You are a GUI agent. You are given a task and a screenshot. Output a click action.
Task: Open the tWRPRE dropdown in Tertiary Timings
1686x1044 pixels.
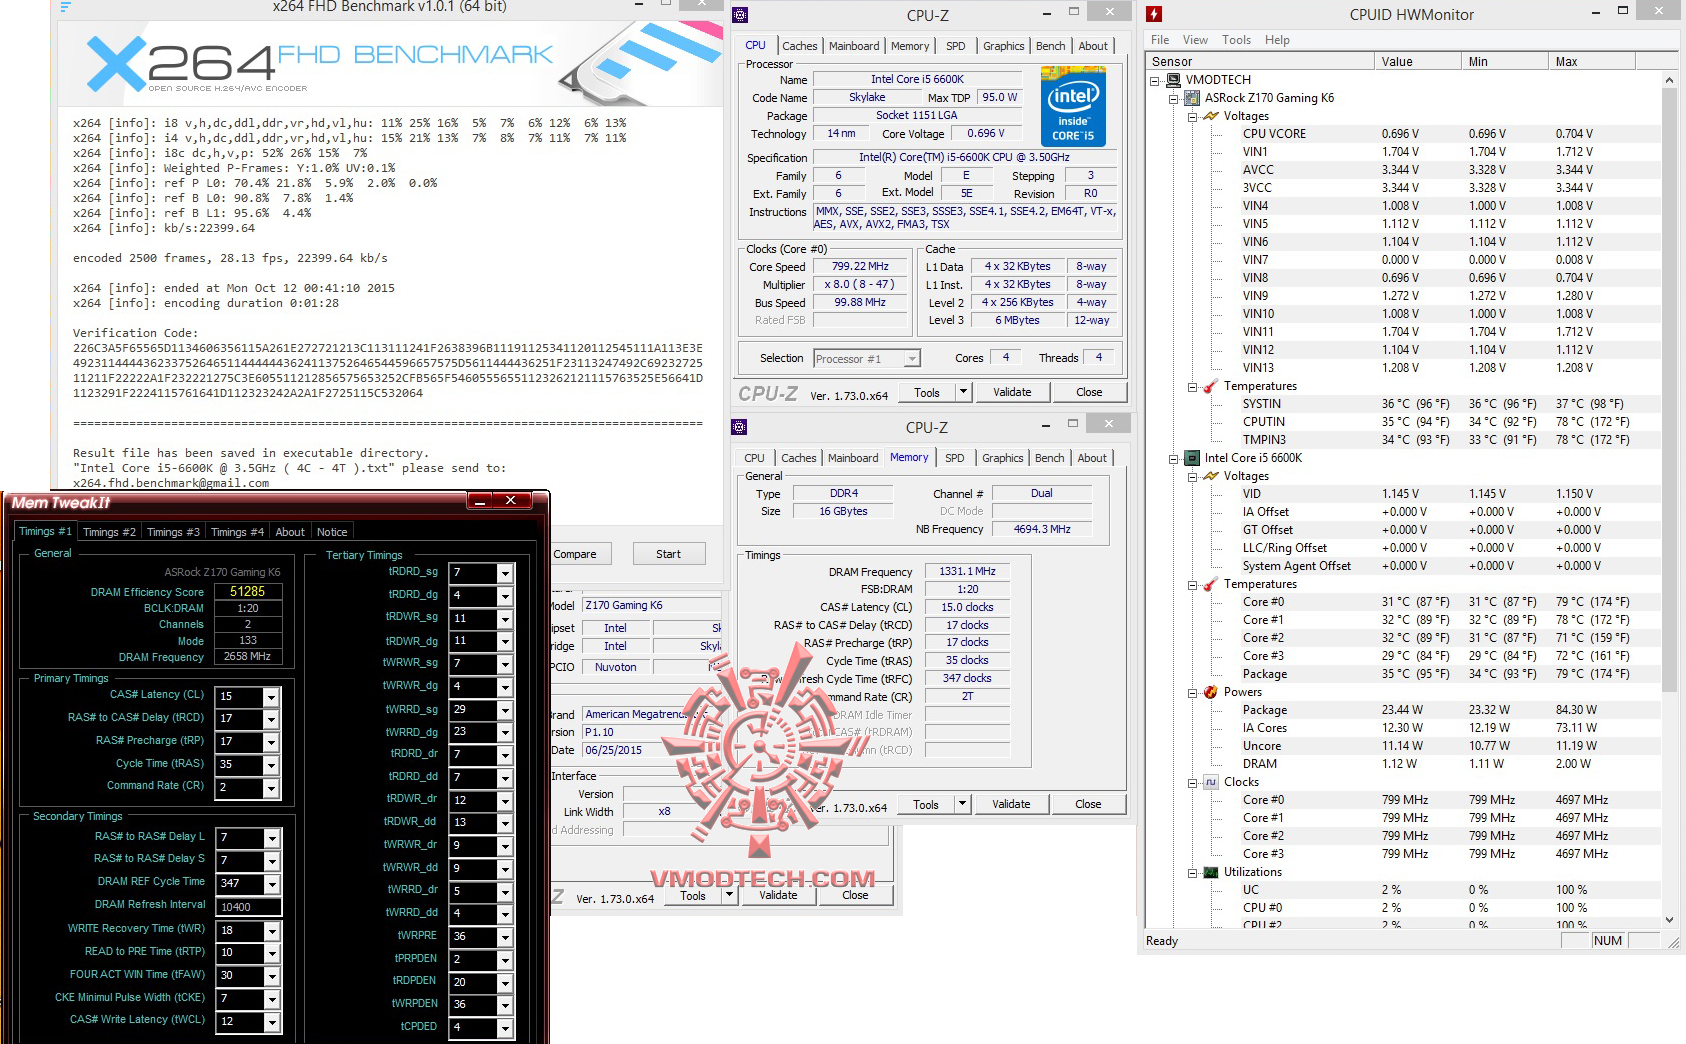[505, 937]
